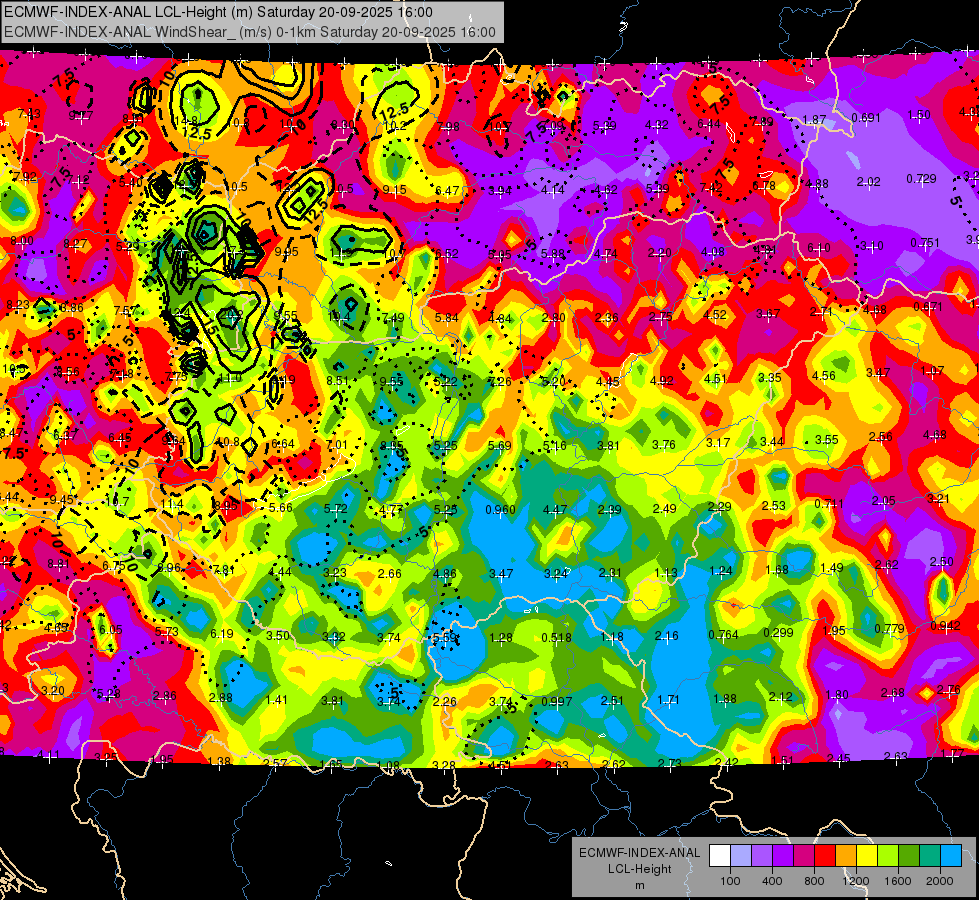Click the map value 14.8
The height and width of the screenshot is (900, 979).
(187, 121)
